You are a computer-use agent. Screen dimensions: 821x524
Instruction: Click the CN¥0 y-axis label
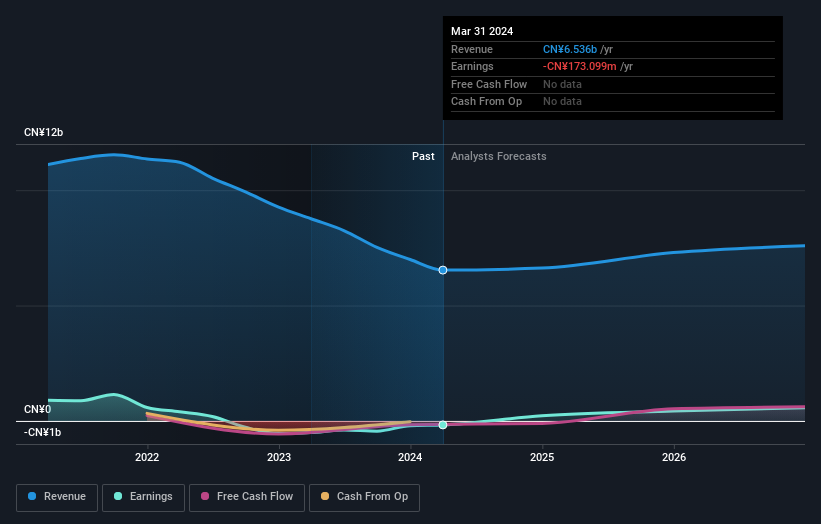coord(38,409)
